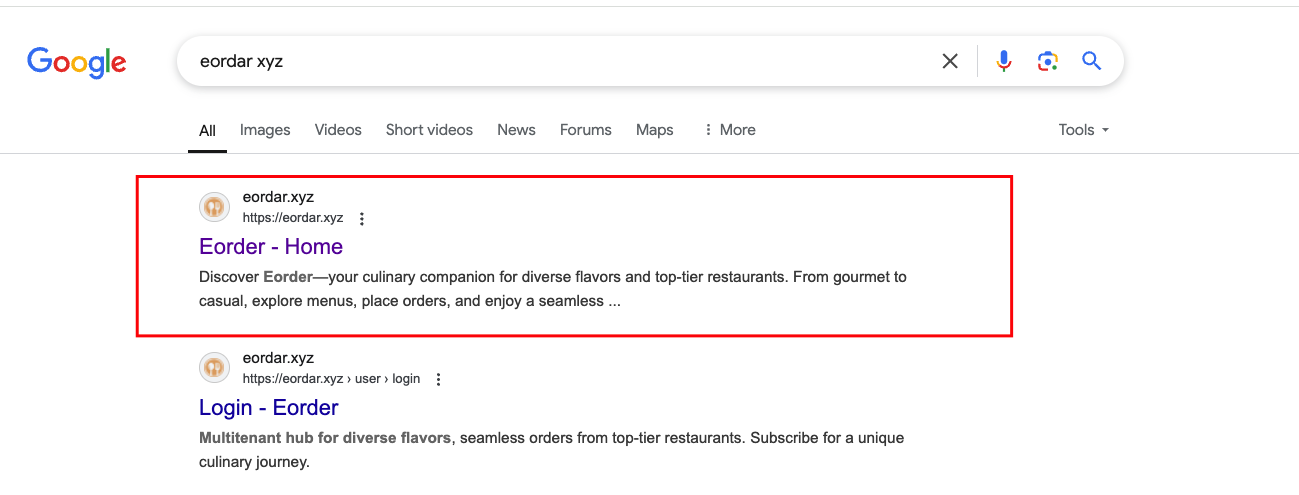Switch to the Videos tab
Image resolution: width=1299 pixels, height=495 pixels.
click(338, 130)
